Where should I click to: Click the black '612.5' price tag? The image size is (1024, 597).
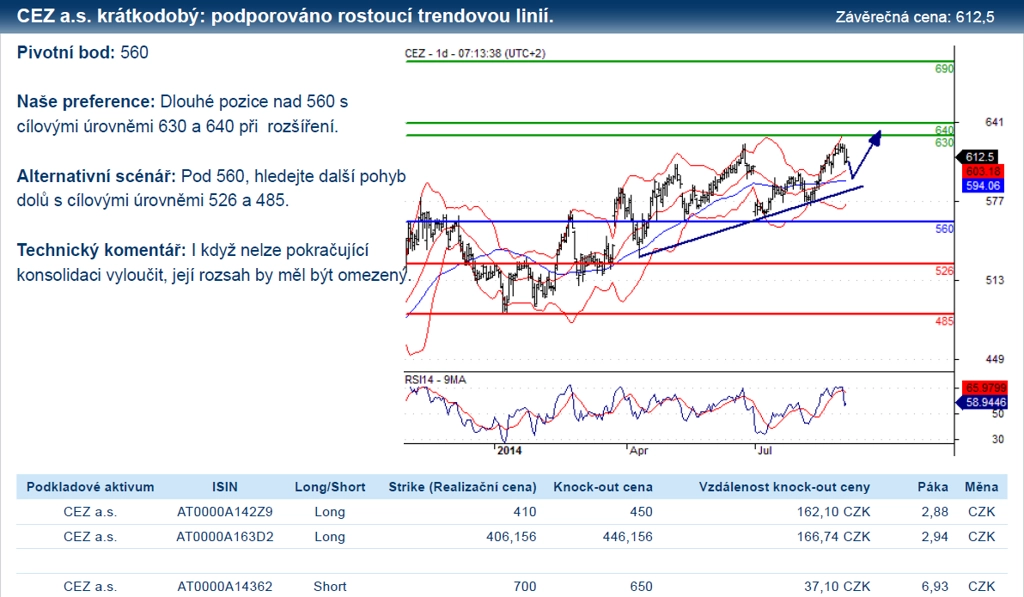click(x=978, y=157)
